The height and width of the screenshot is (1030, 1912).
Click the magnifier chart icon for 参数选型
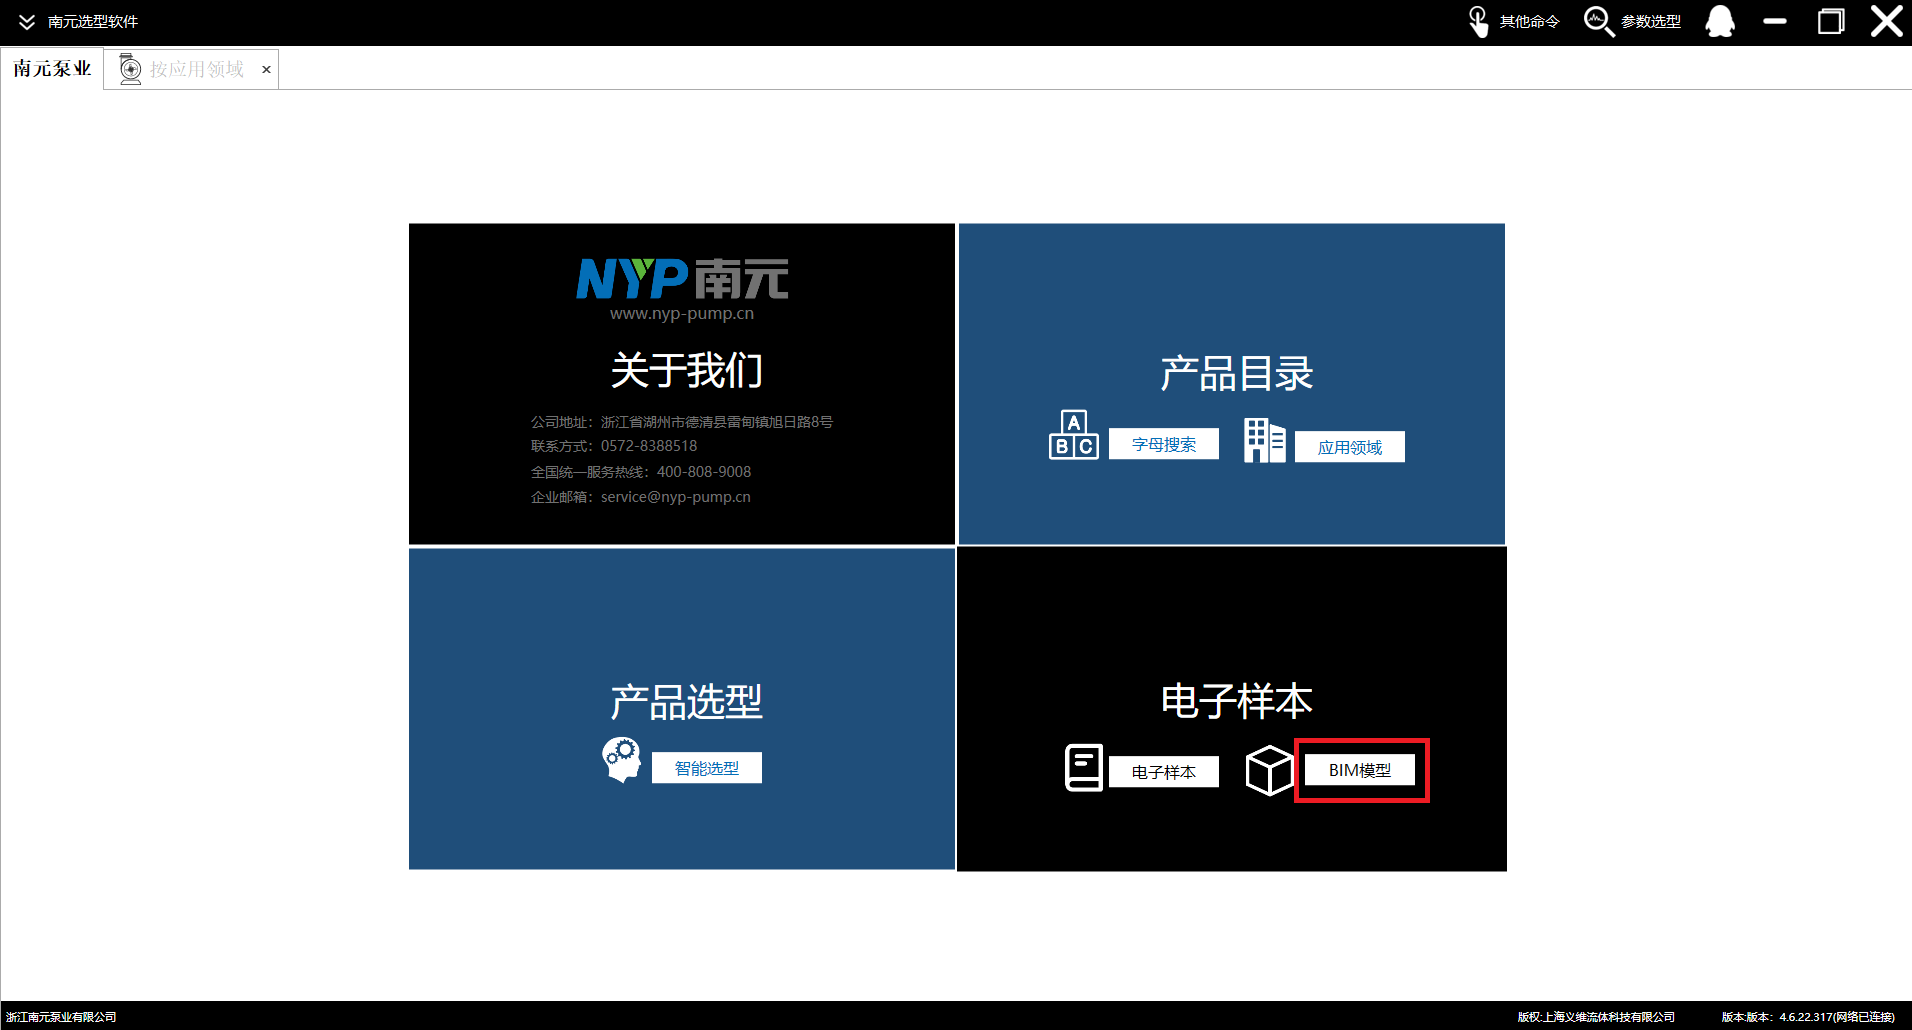1599,21
